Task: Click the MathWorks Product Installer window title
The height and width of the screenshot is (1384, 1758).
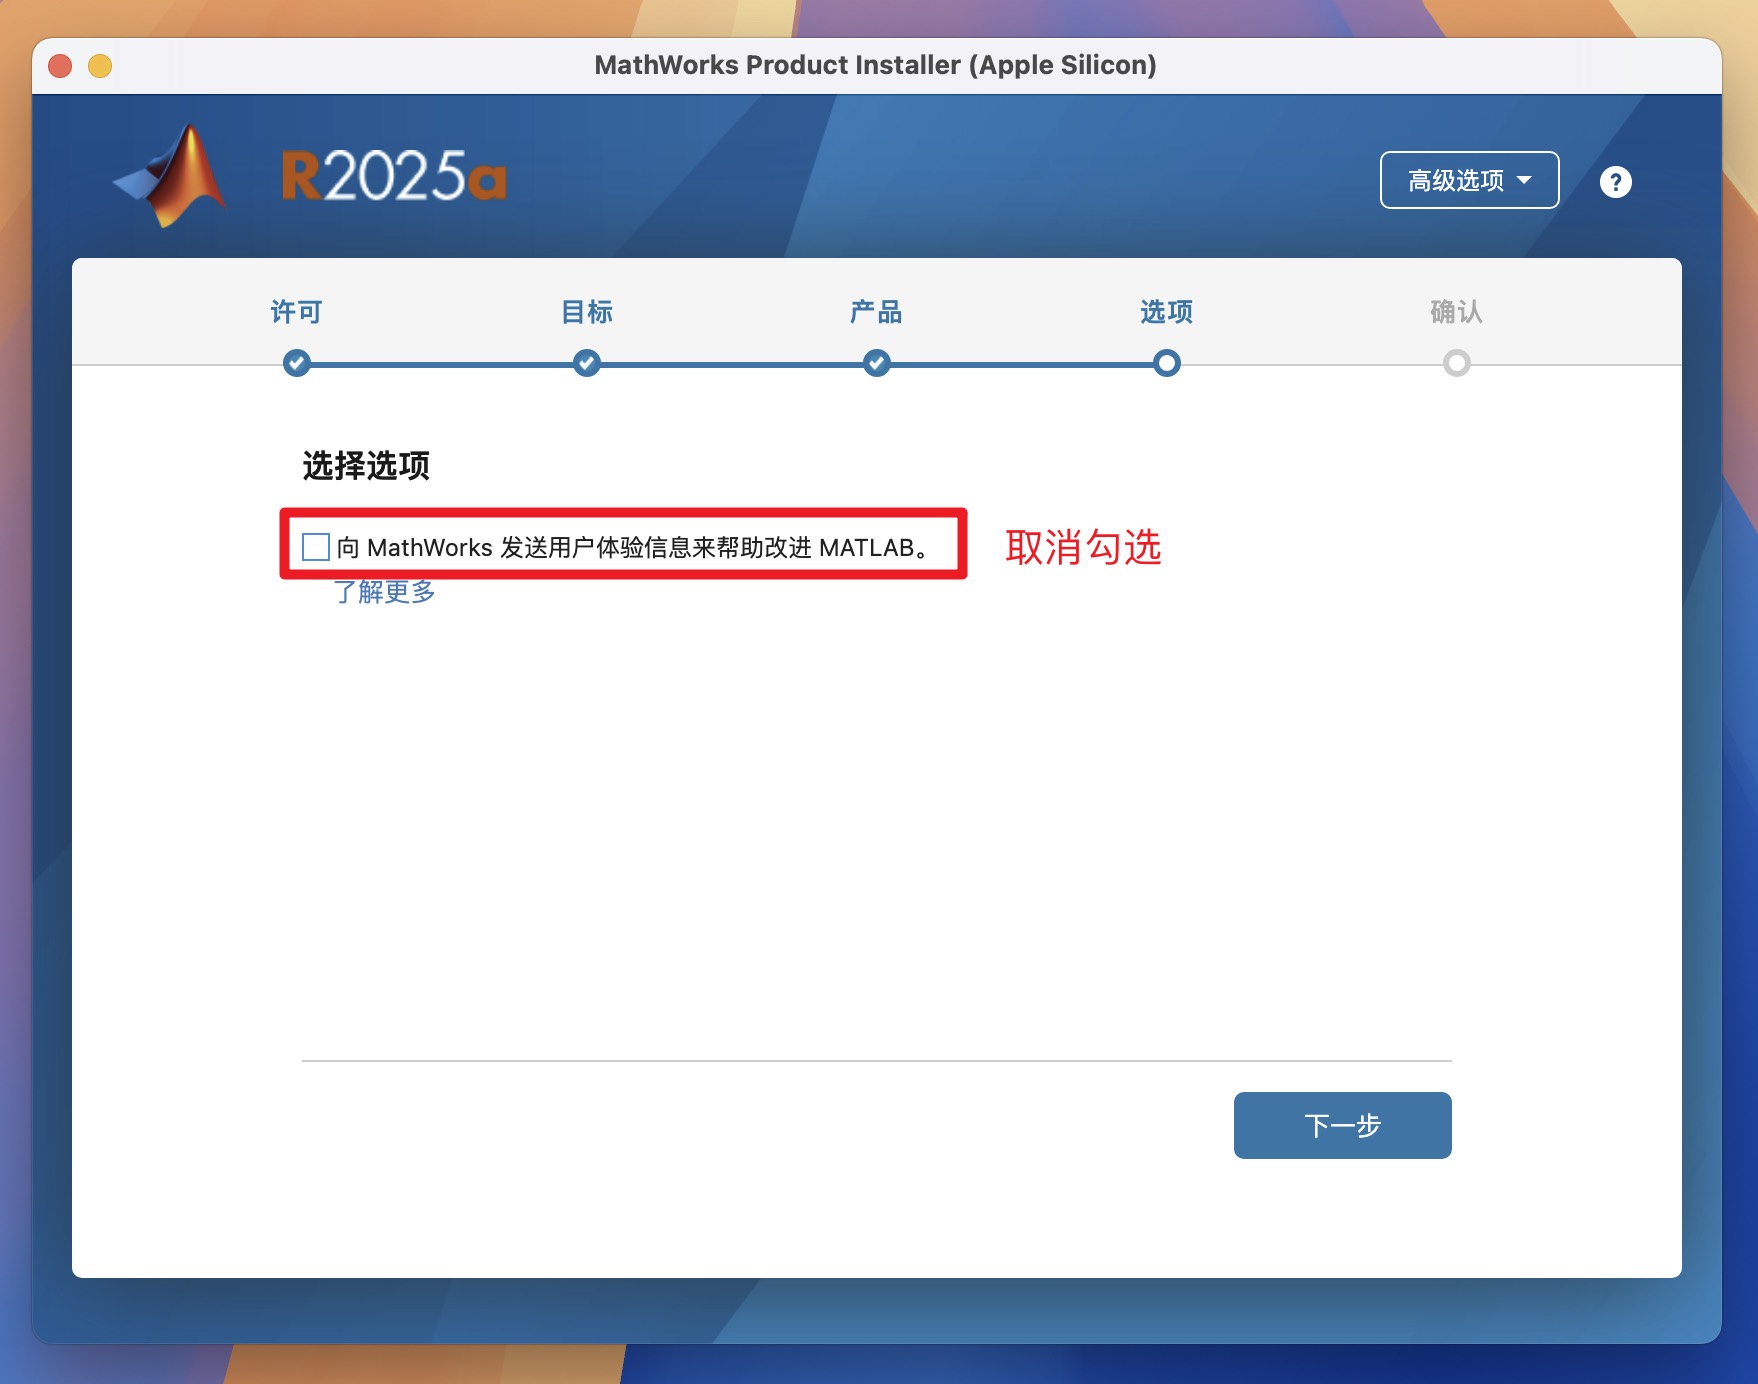Action: pos(875,65)
